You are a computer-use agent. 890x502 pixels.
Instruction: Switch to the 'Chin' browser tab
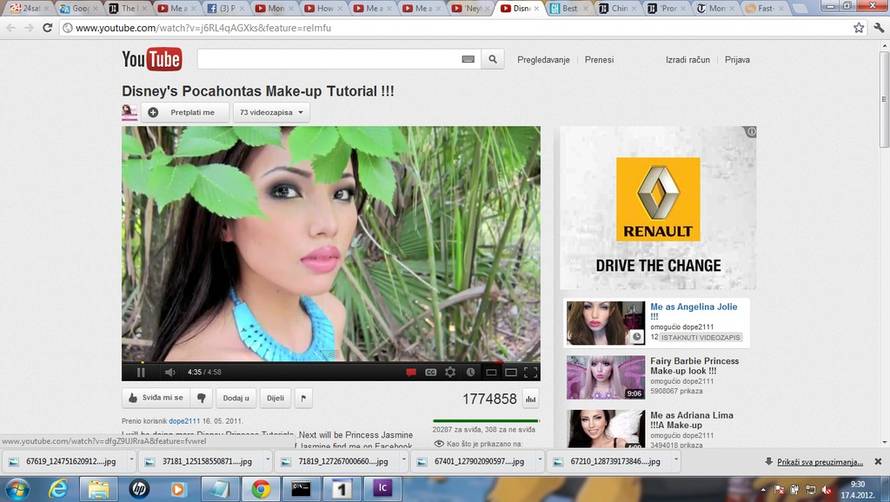point(619,9)
